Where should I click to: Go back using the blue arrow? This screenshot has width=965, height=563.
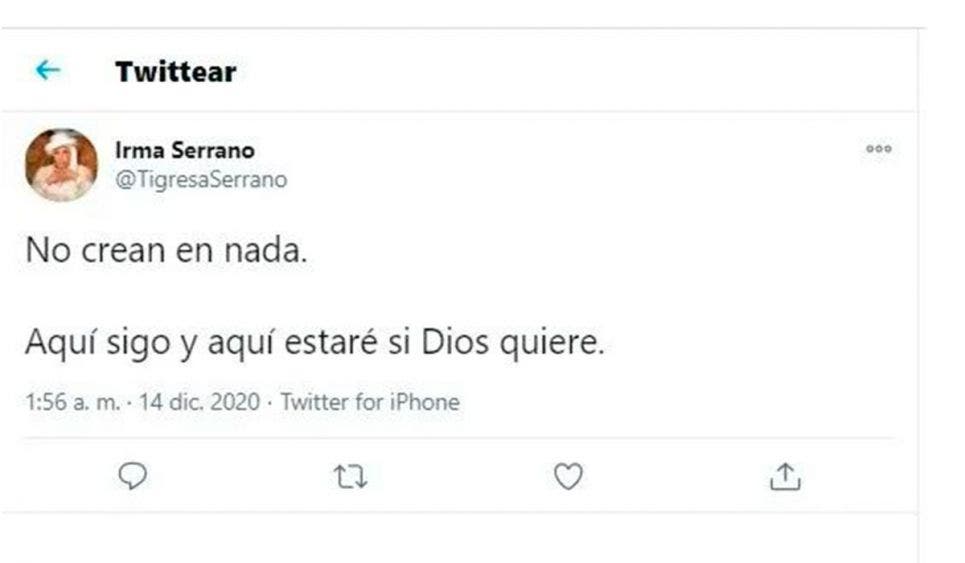pos(48,70)
